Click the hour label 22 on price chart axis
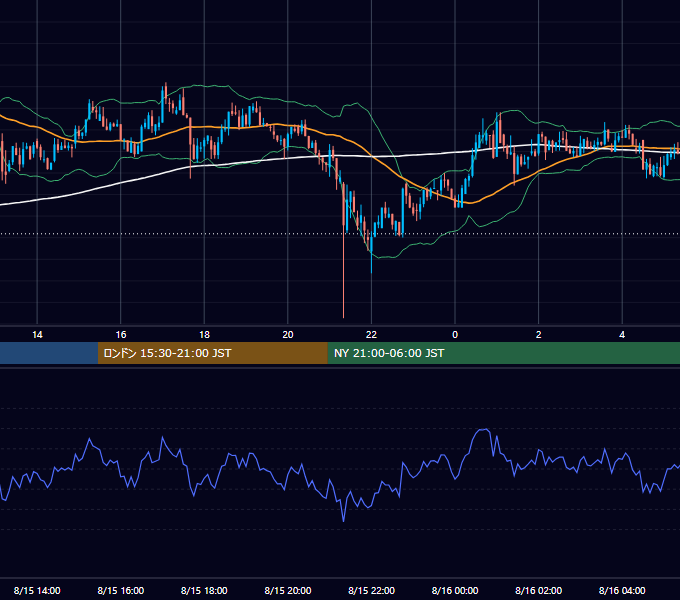This screenshot has width=680, height=600. 371,335
